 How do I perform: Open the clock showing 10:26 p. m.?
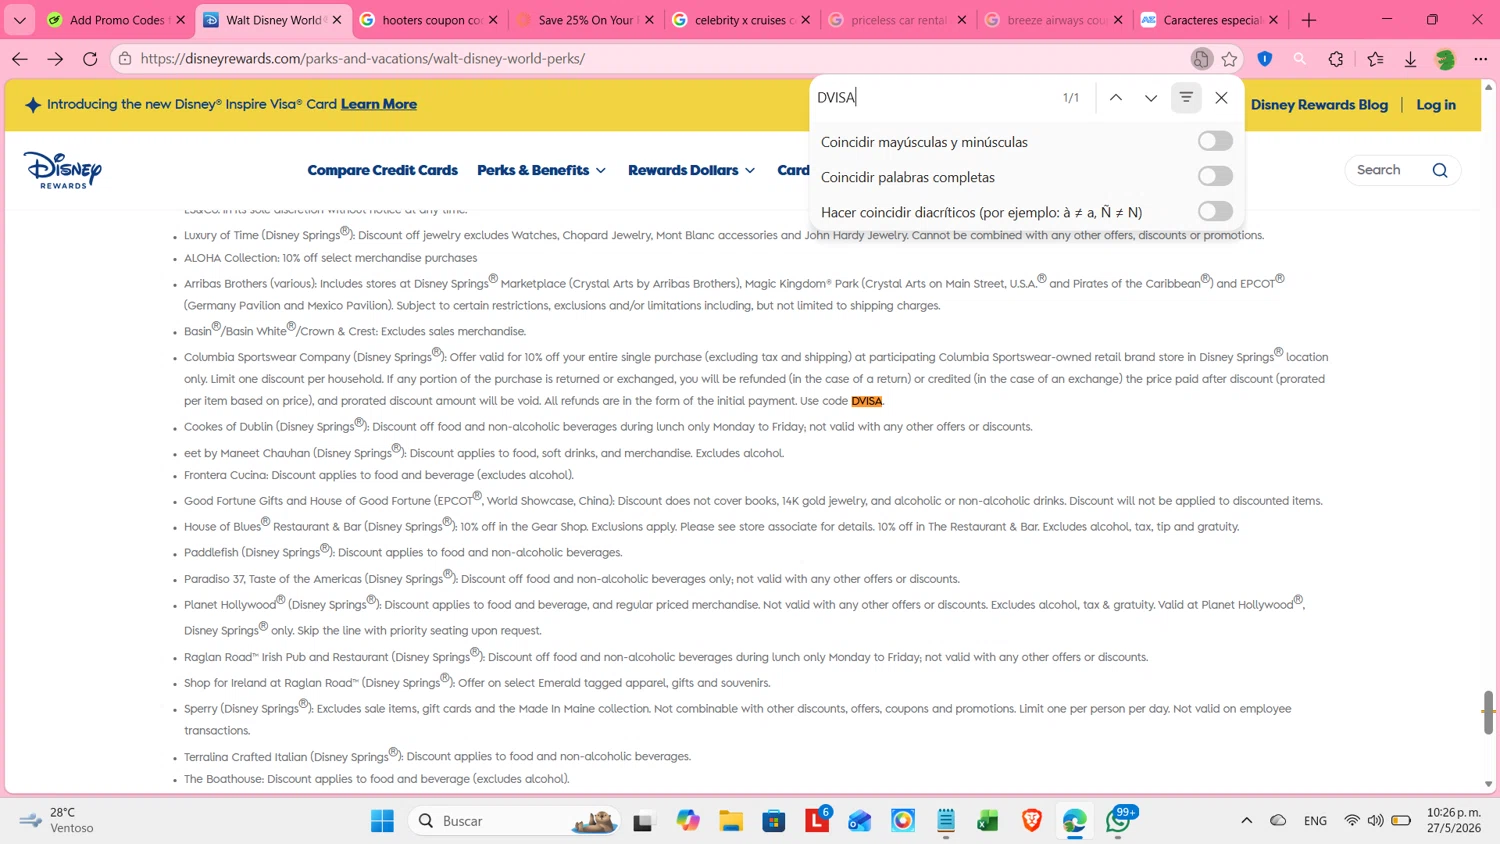[x=1454, y=820]
